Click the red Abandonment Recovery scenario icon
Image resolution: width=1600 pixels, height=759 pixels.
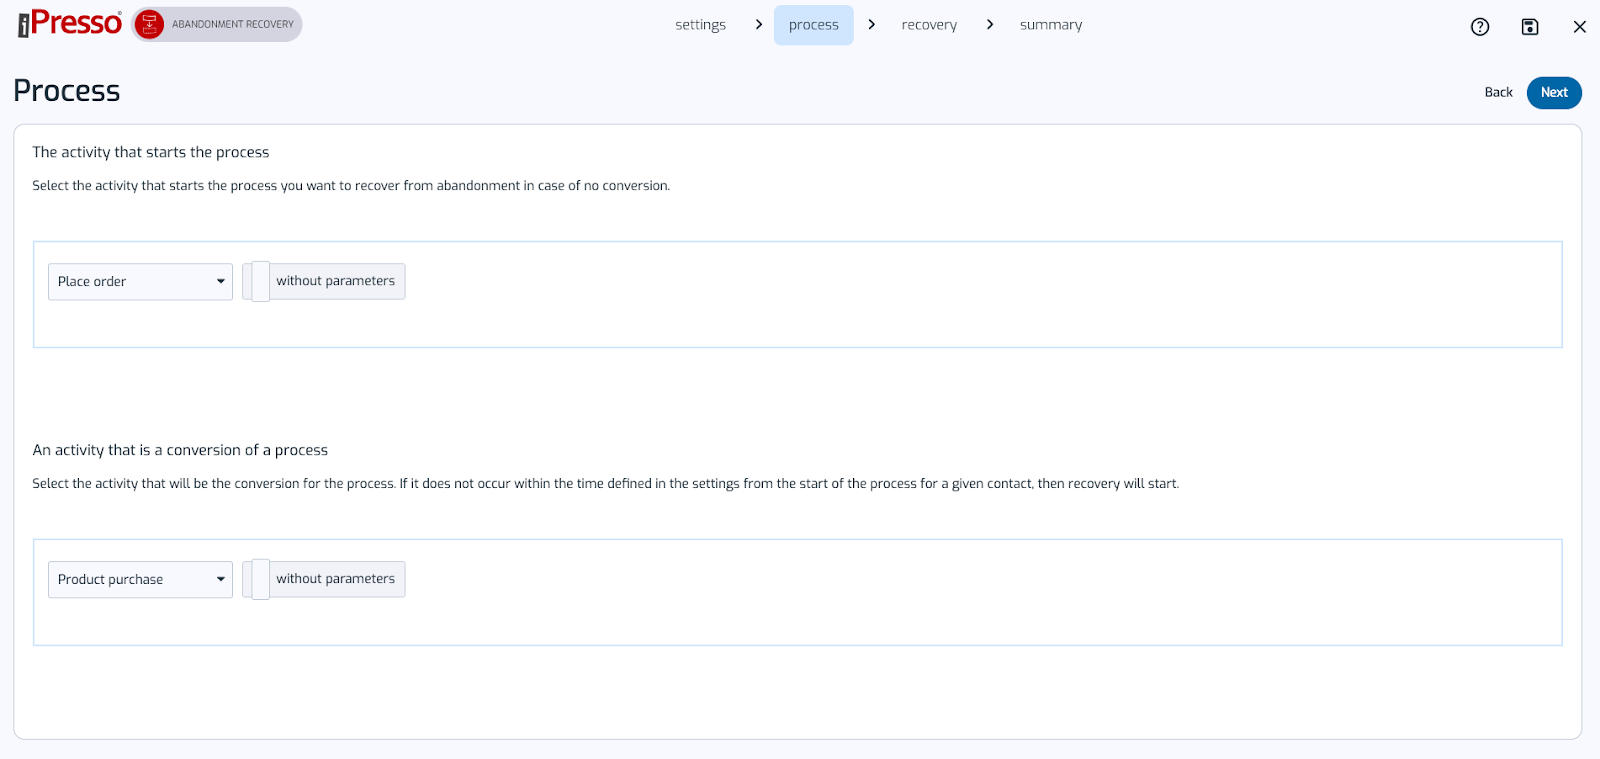(149, 24)
